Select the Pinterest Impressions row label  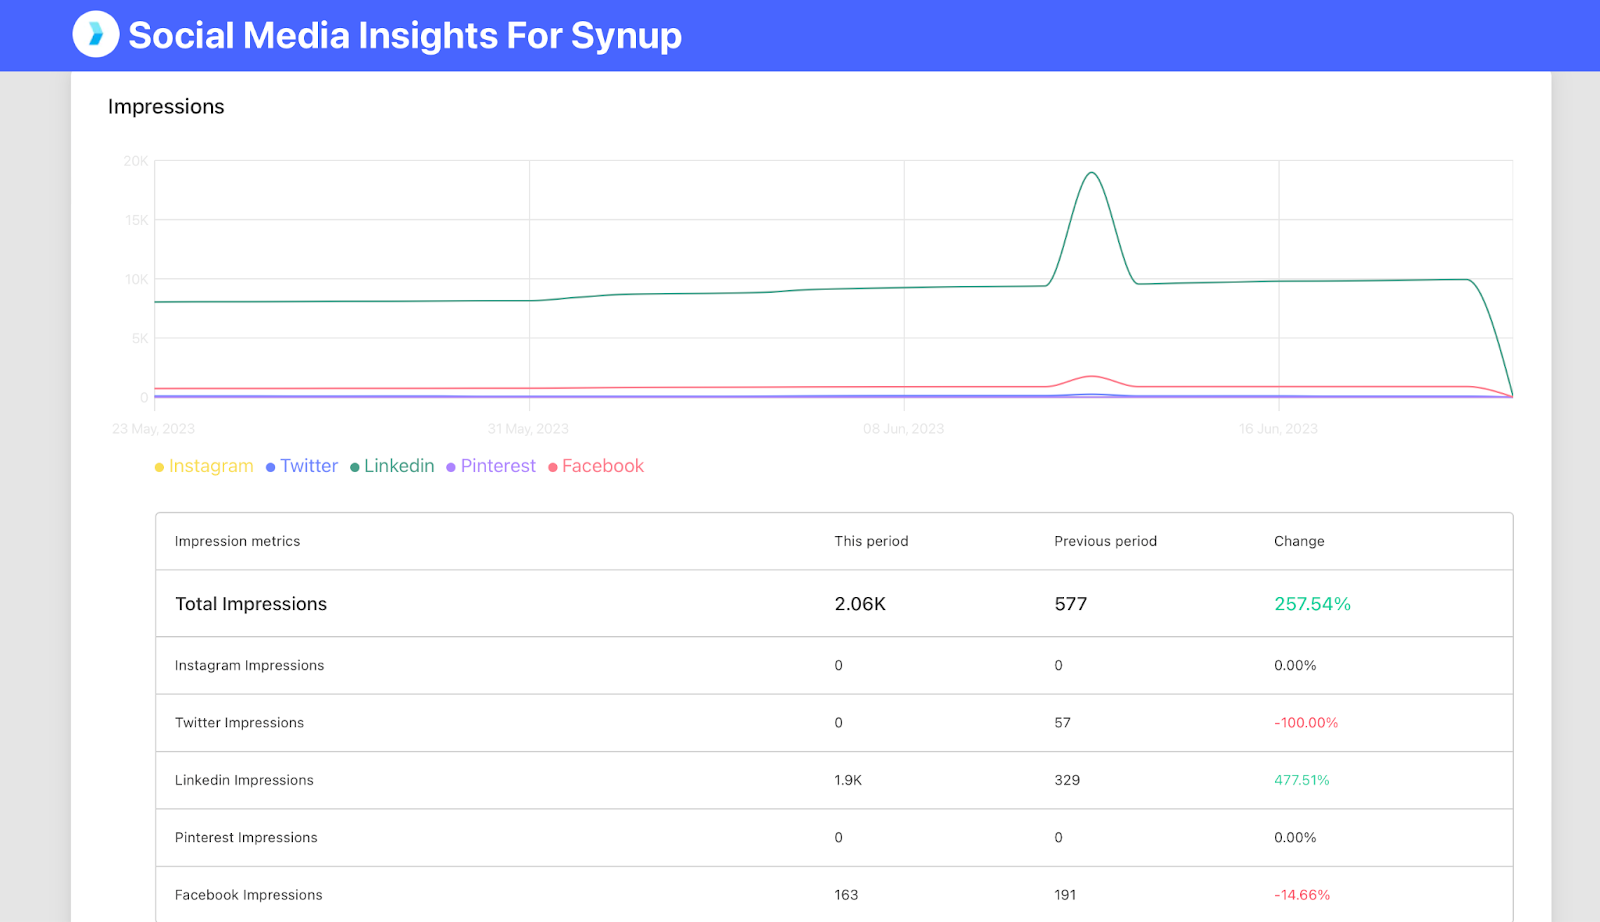(x=246, y=838)
